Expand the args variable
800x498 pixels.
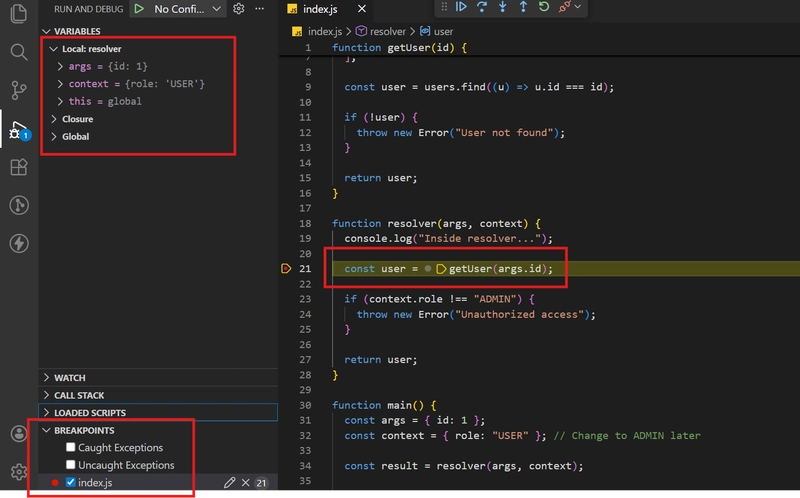(60, 66)
